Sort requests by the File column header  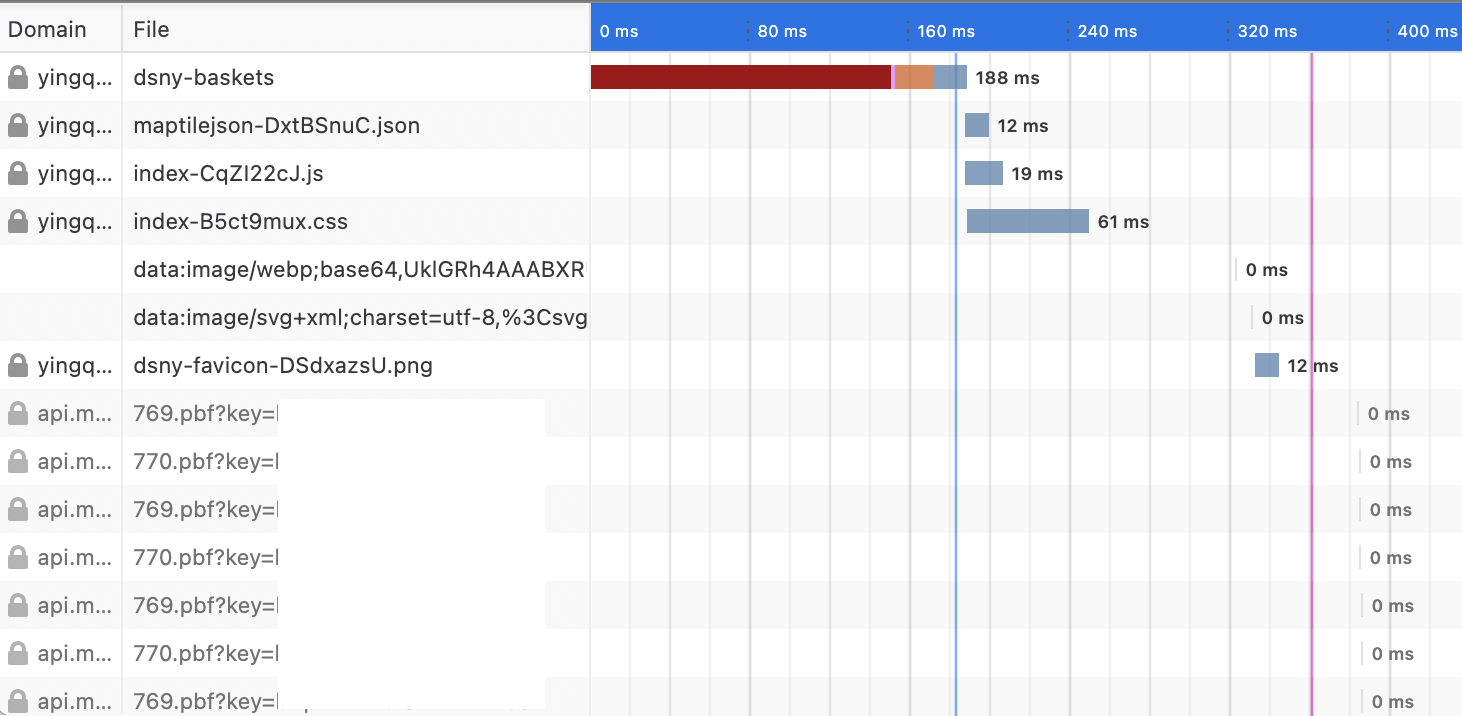(x=152, y=29)
